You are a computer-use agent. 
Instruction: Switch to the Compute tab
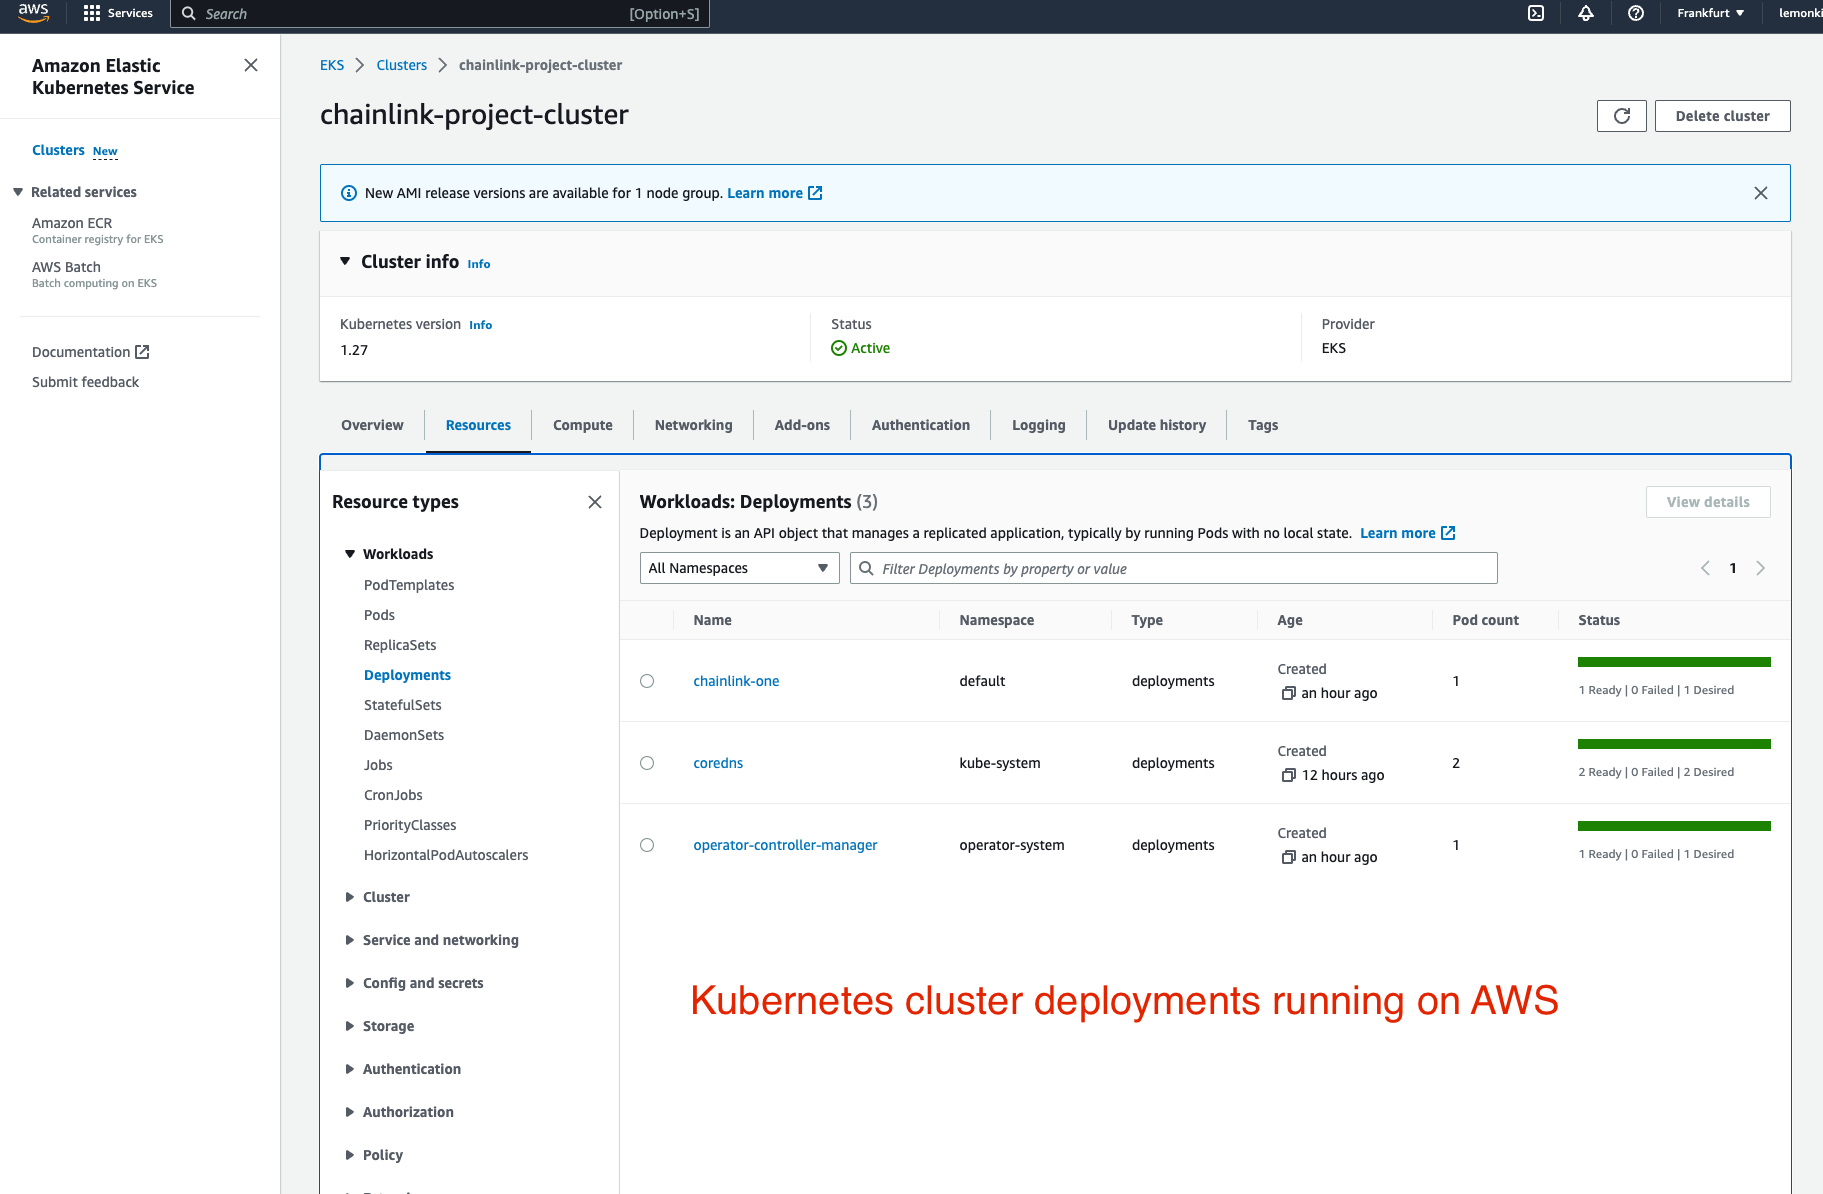point(583,425)
